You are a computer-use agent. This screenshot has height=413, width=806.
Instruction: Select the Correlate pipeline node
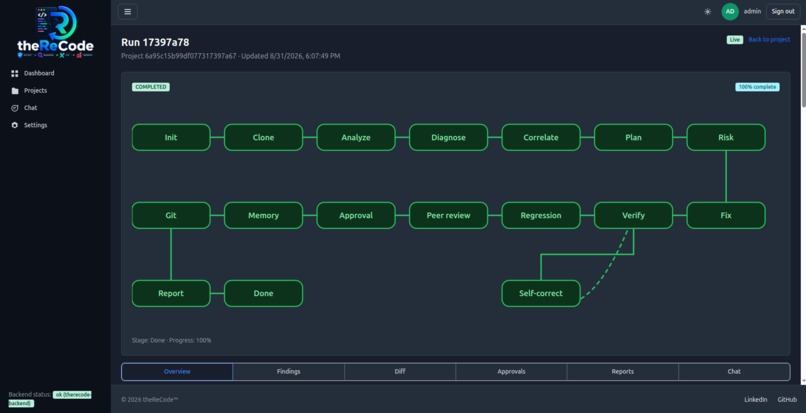click(541, 137)
